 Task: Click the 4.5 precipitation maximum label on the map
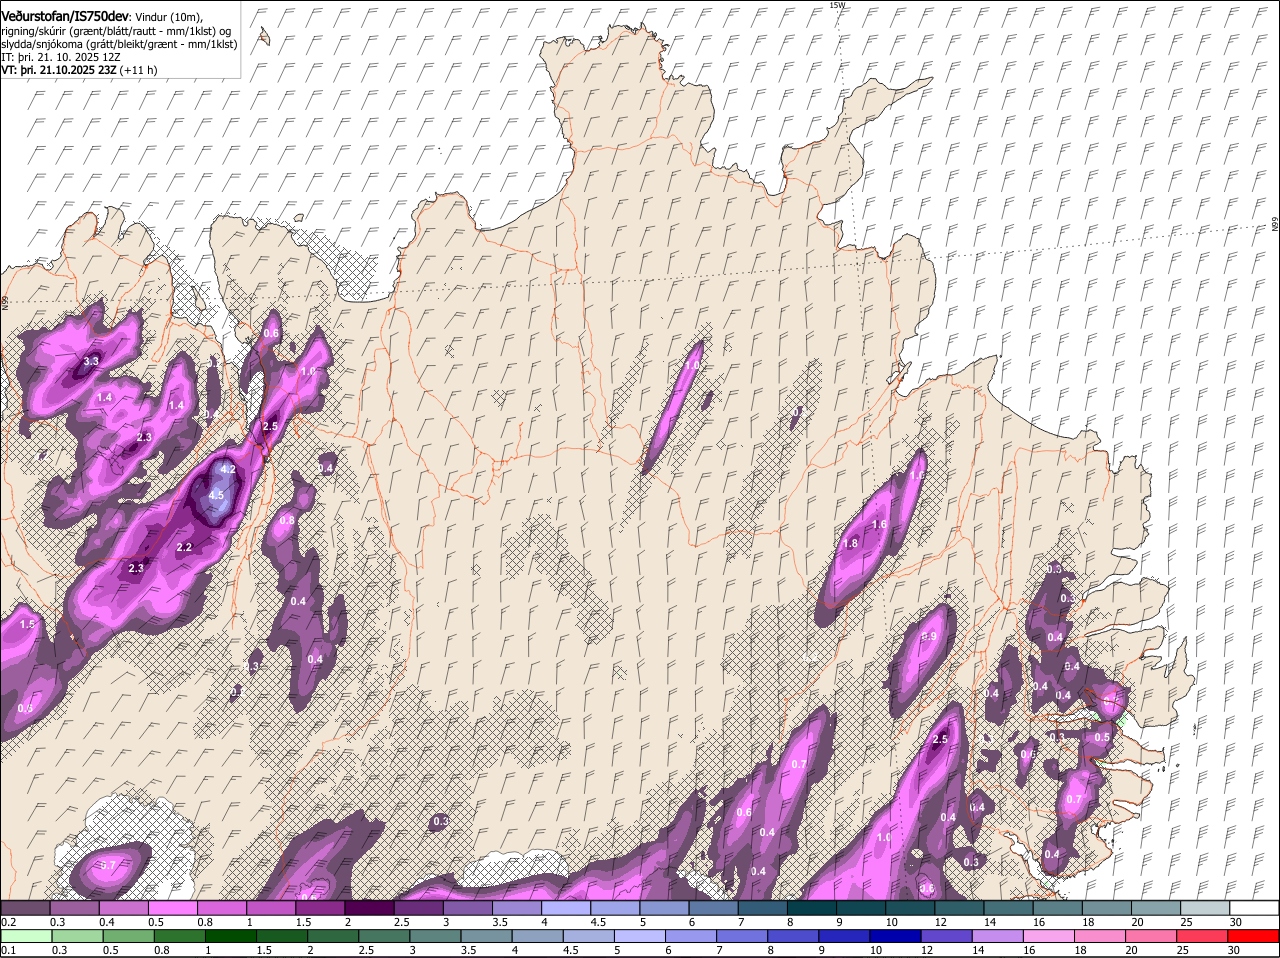[x=217, y=495]
